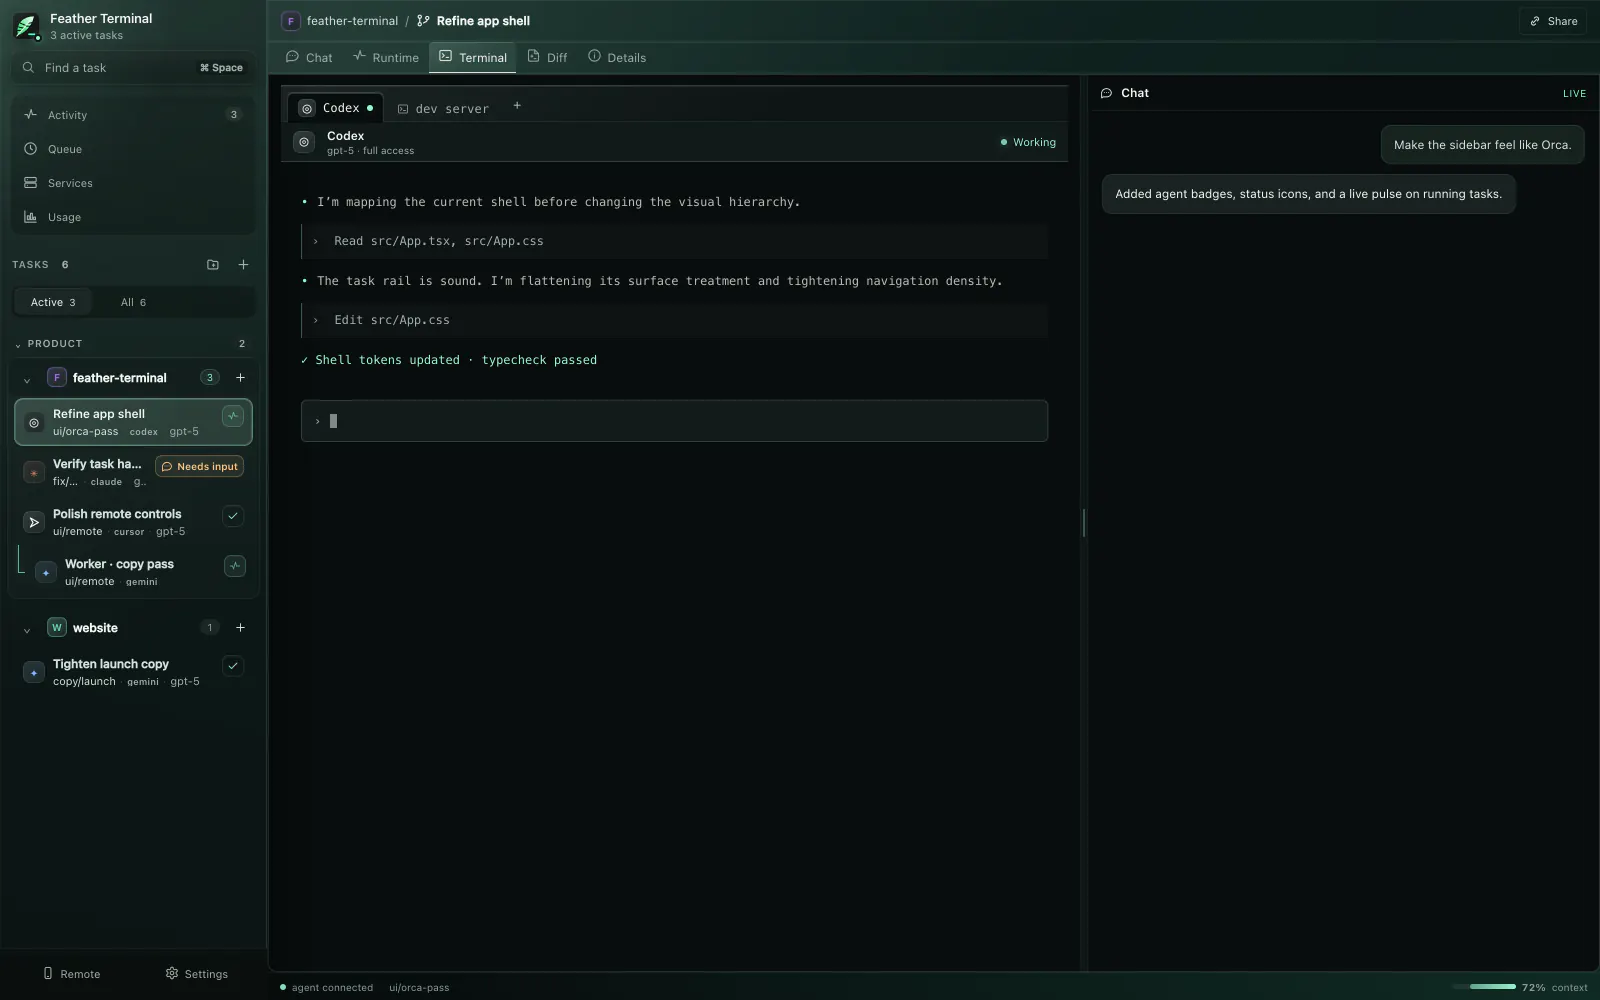The width and height of the screenshot is (1600, 1000).
Task: Open the Remote button
Action: pos(72,974)
